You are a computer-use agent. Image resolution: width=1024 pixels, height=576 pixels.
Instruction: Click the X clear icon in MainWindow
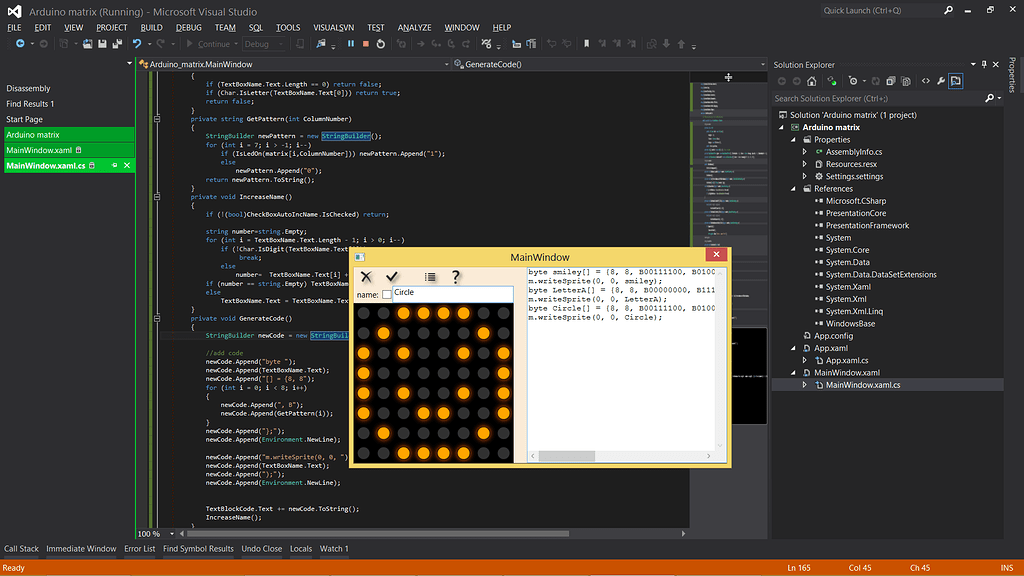(366, 277)
